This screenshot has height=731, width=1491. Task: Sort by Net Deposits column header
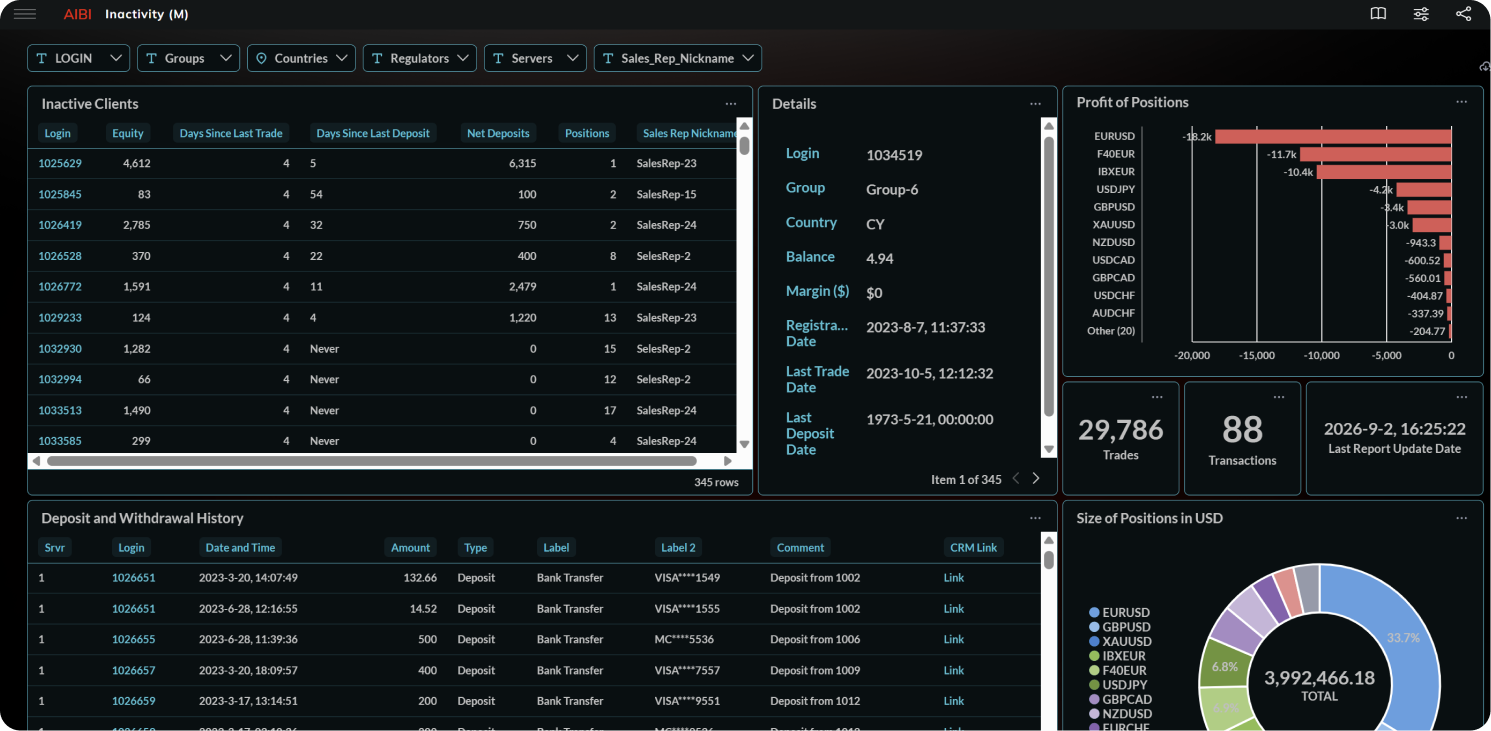pyautogui.click(x=498, y=133)
